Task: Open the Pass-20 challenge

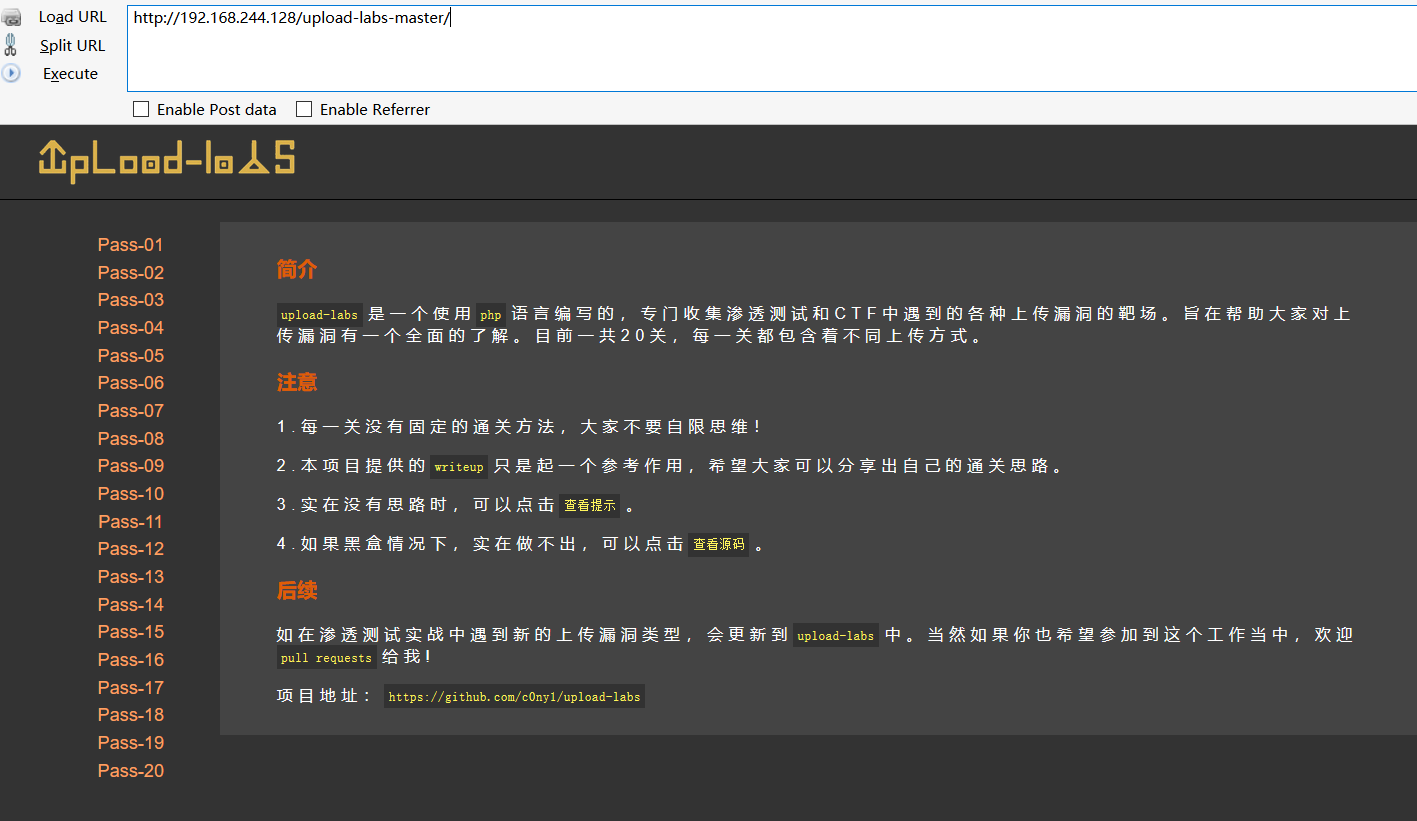Action: [x=130, y=770]
